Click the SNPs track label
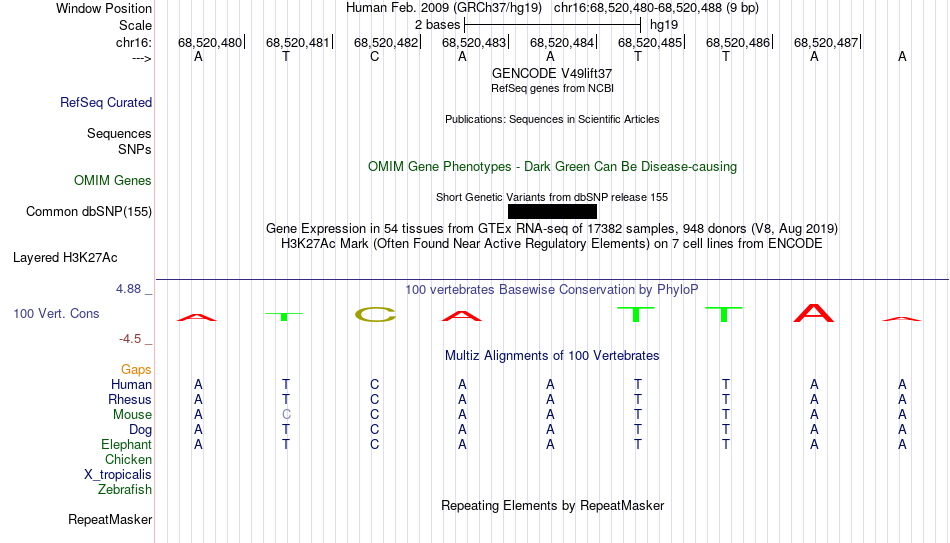Viewport: 950px width, 543px height. [x=135, y=149]
